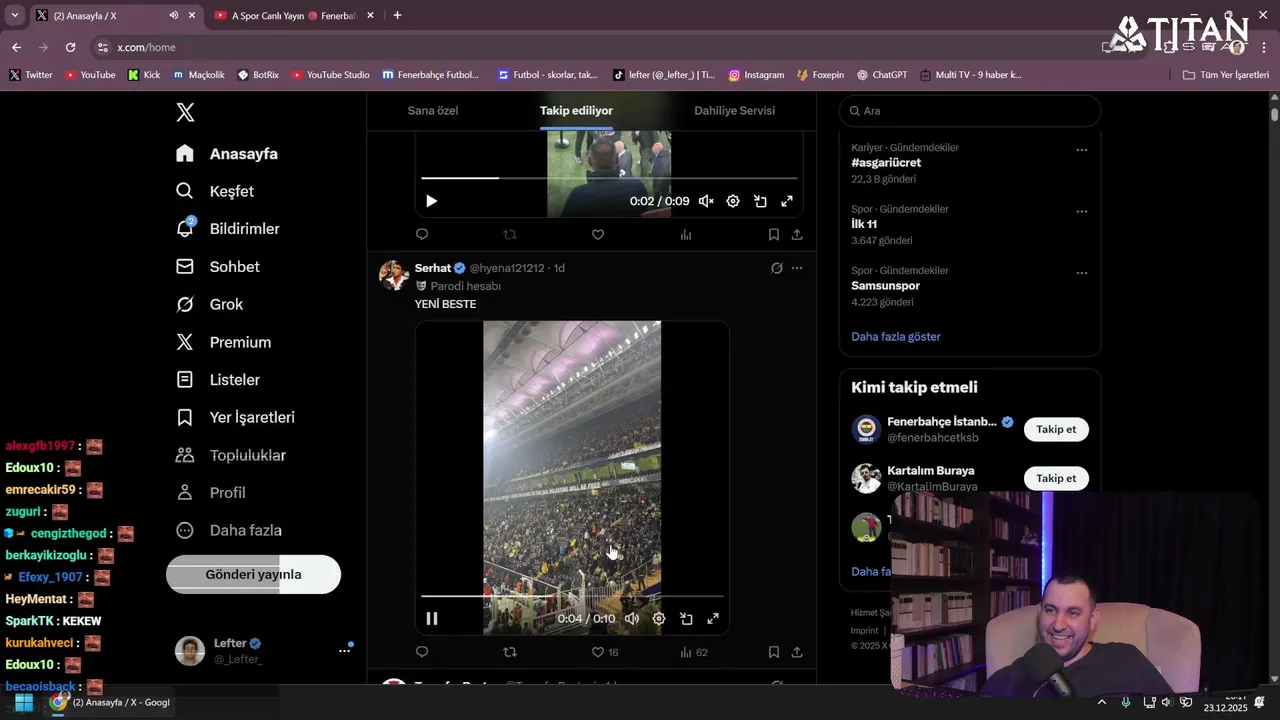Repost Serhat's YENİ BESTE post
1280x720 pixels.
tap(510, 652)
